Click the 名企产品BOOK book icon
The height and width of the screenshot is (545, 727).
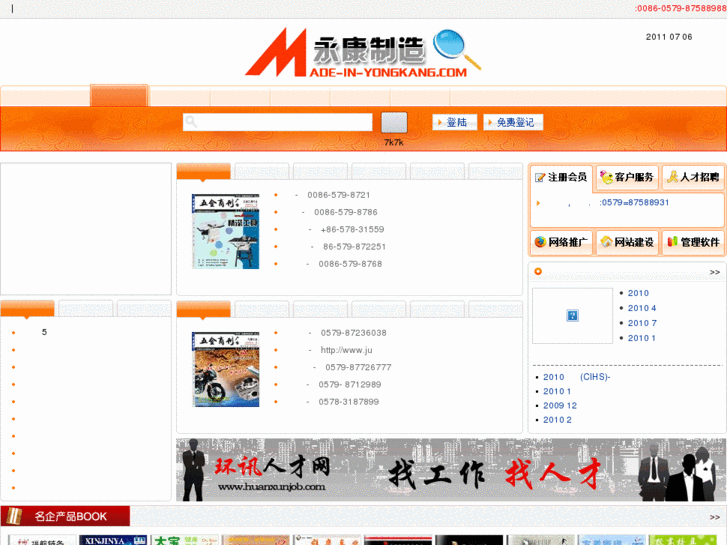(14, 516)
